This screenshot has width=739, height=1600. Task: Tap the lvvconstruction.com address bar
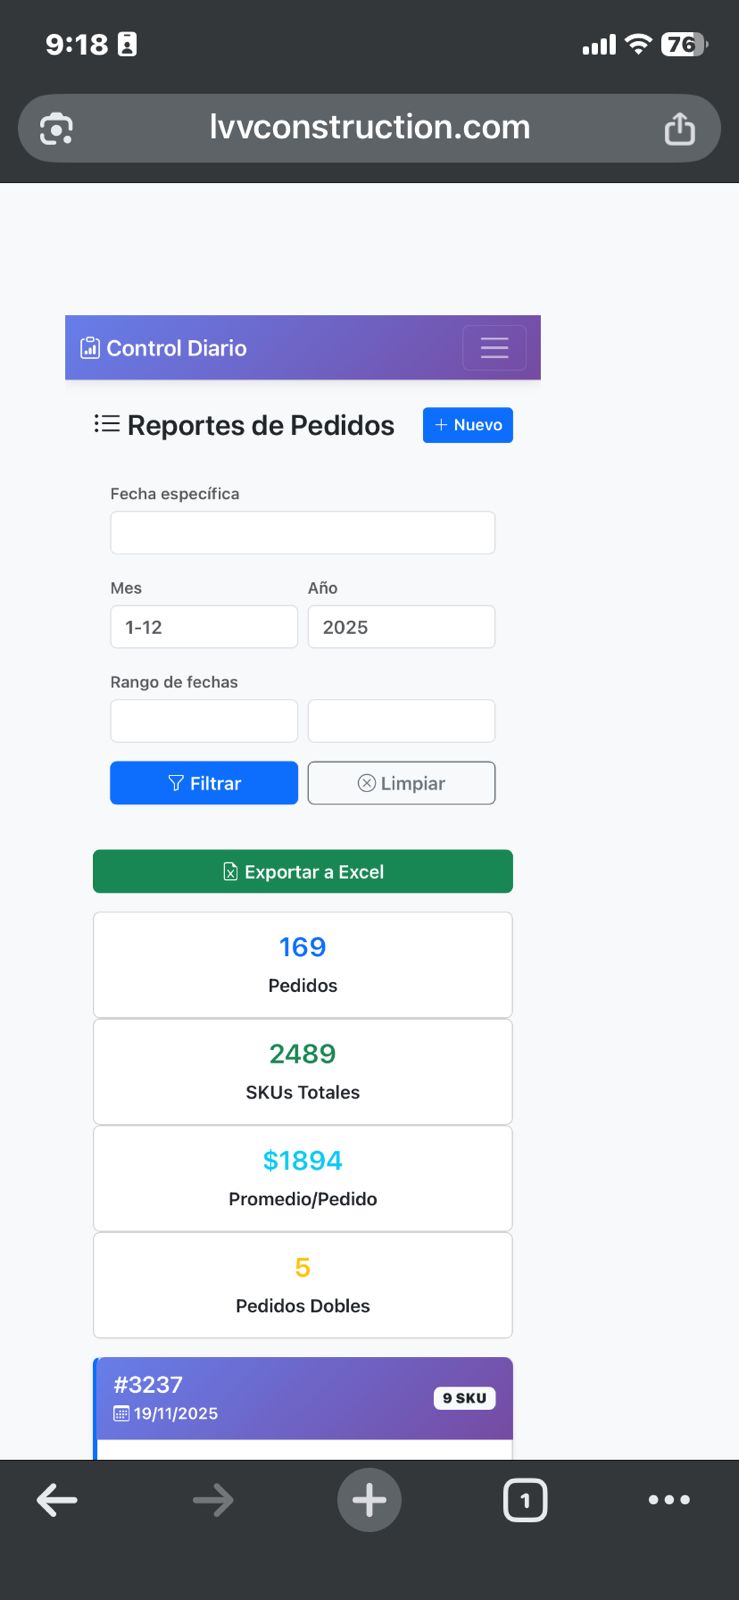(x=369, y=128)
